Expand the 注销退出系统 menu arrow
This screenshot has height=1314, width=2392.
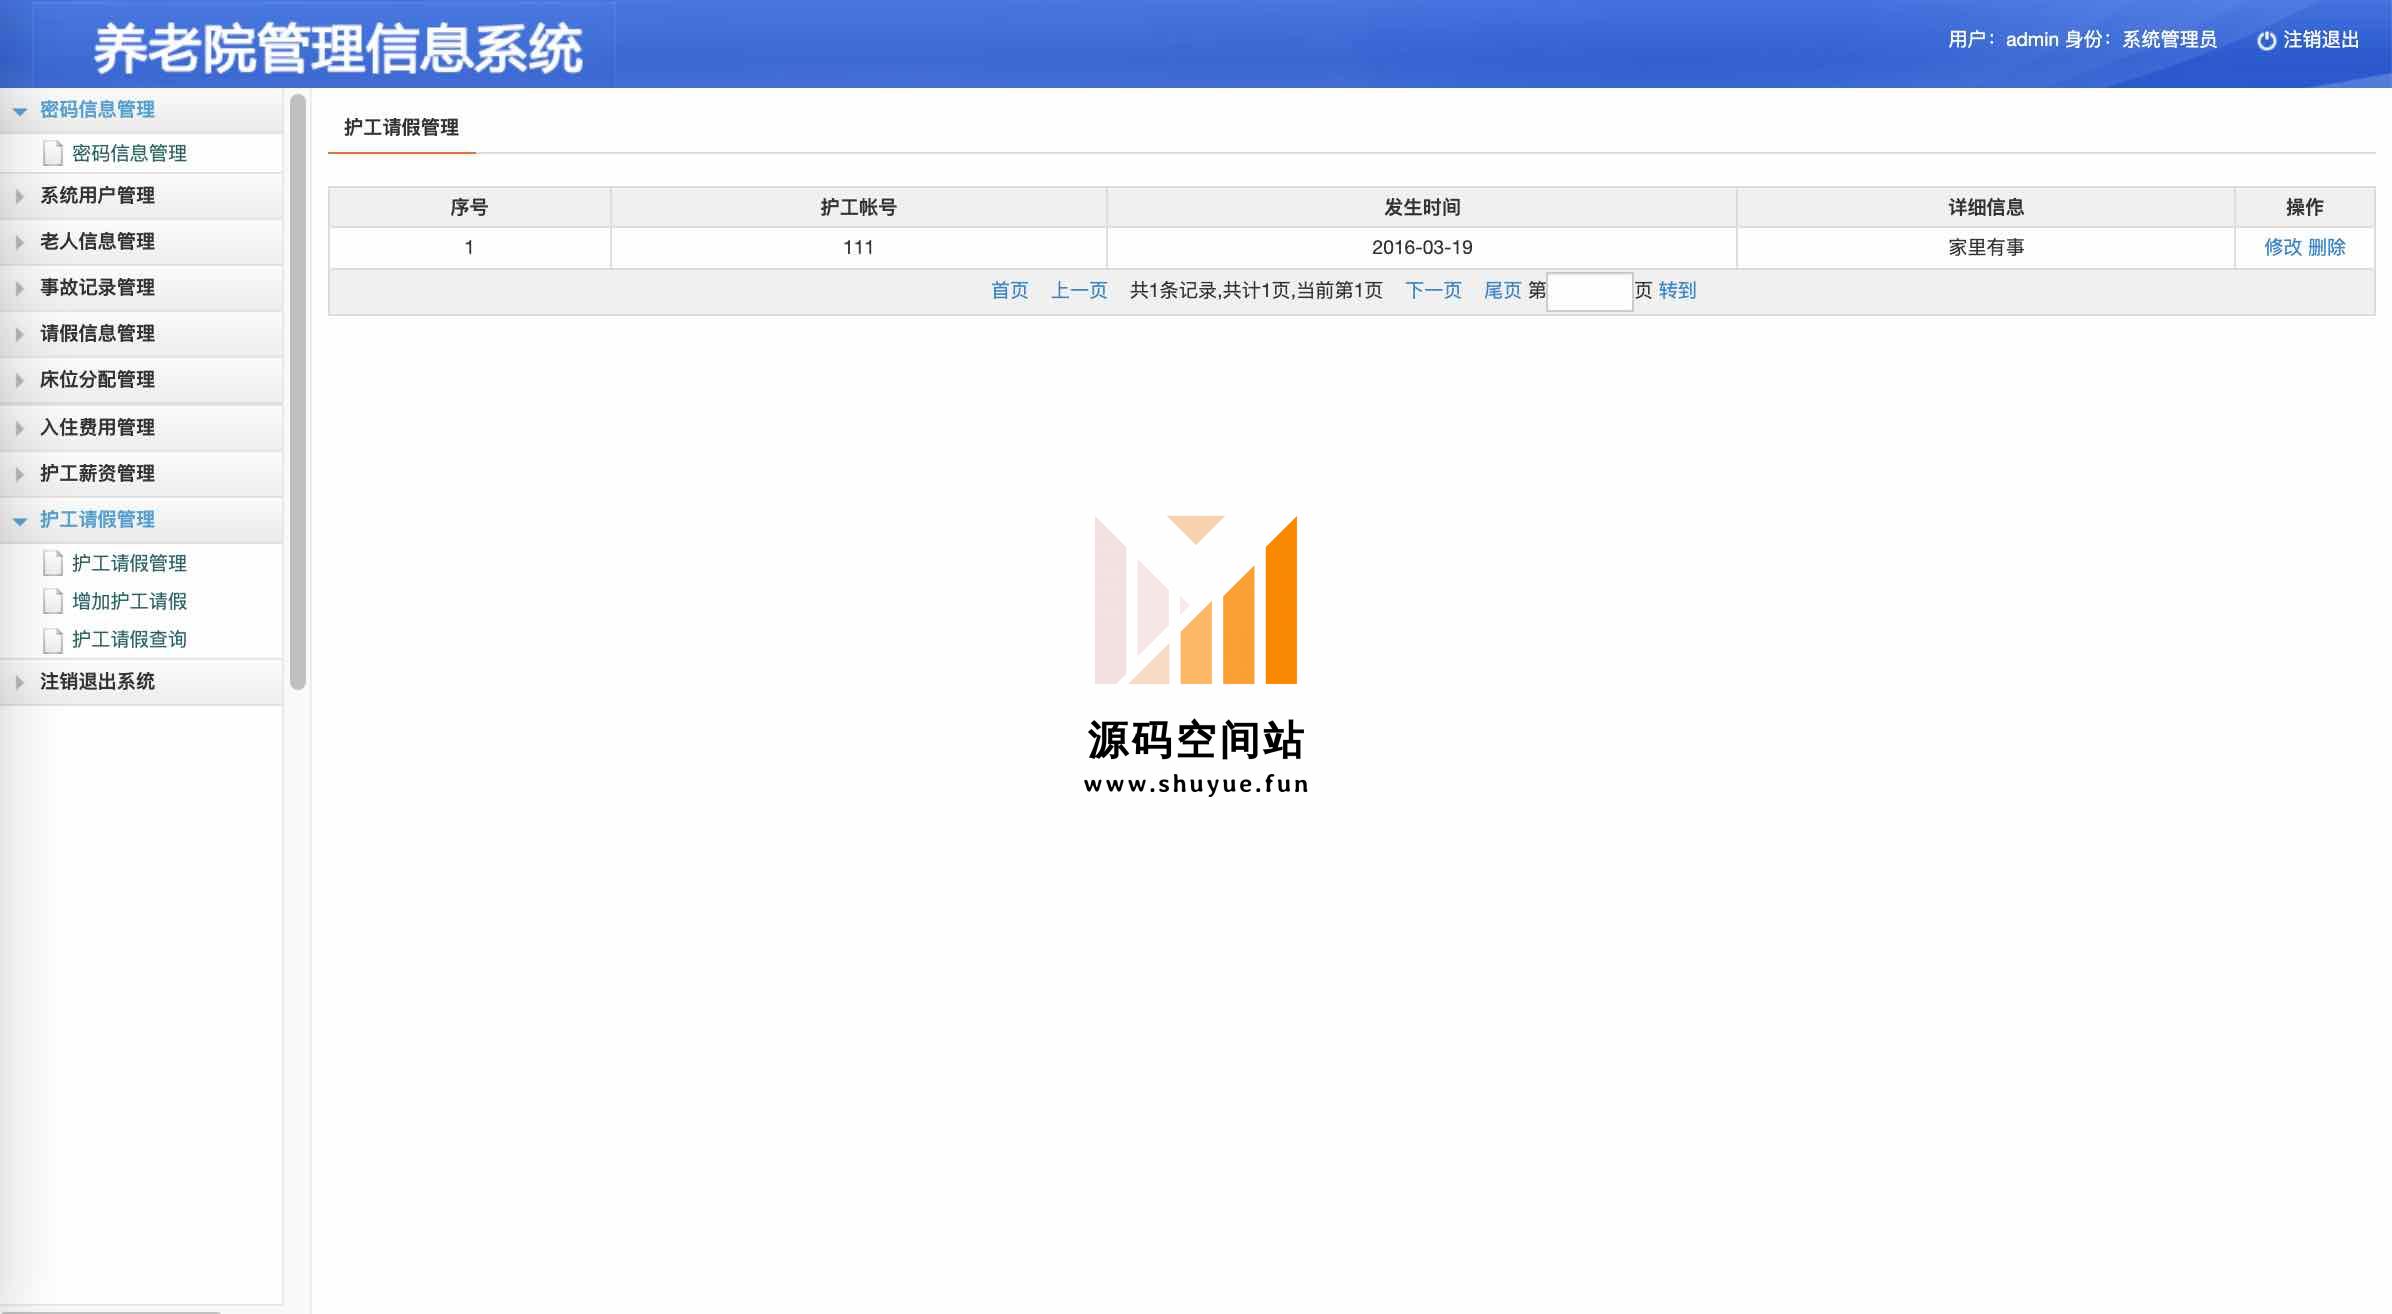[x=19, y=682]
